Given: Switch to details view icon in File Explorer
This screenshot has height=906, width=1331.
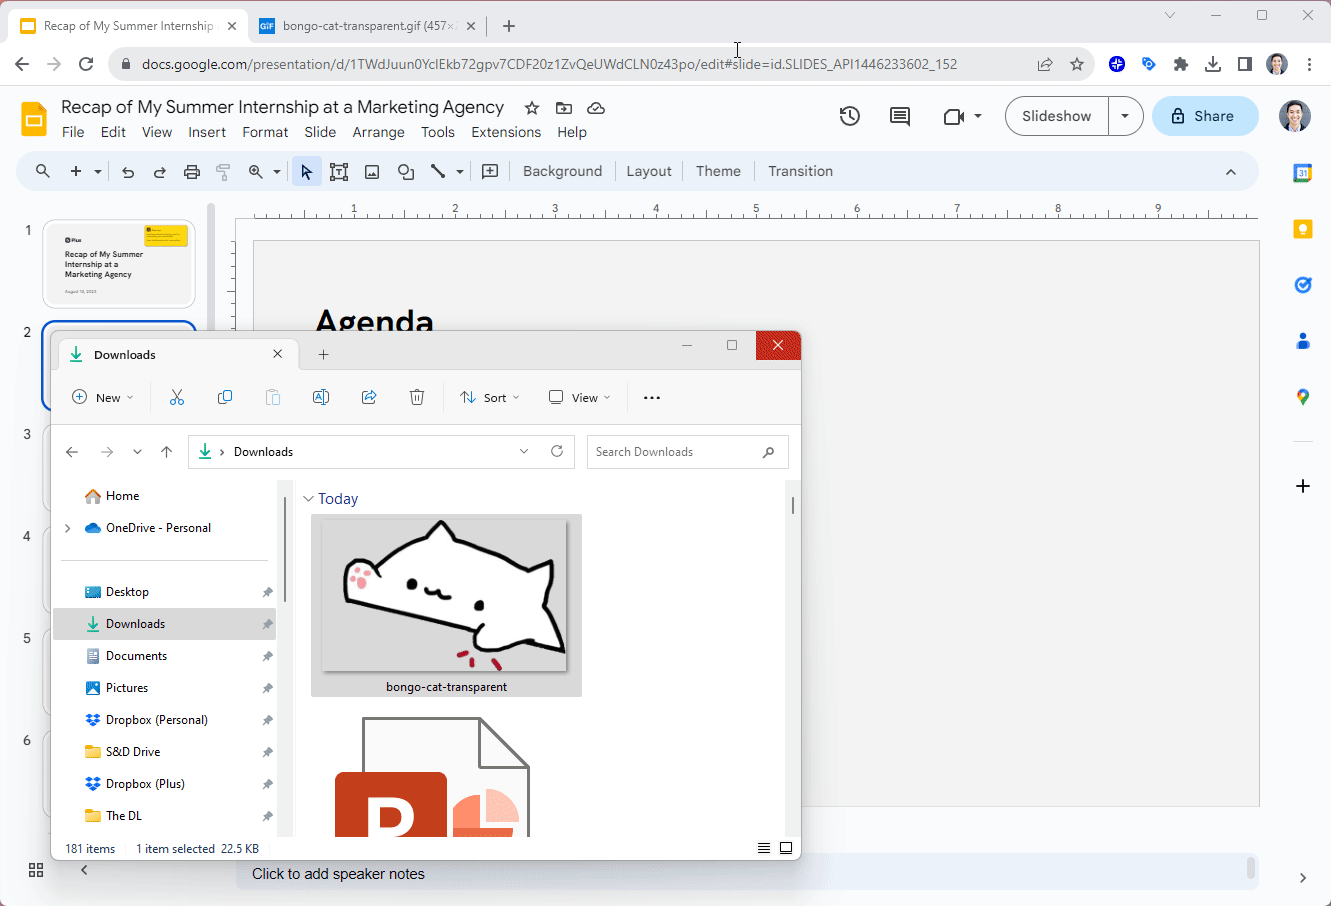Looking at the screenshot, I should coord(764,848).
